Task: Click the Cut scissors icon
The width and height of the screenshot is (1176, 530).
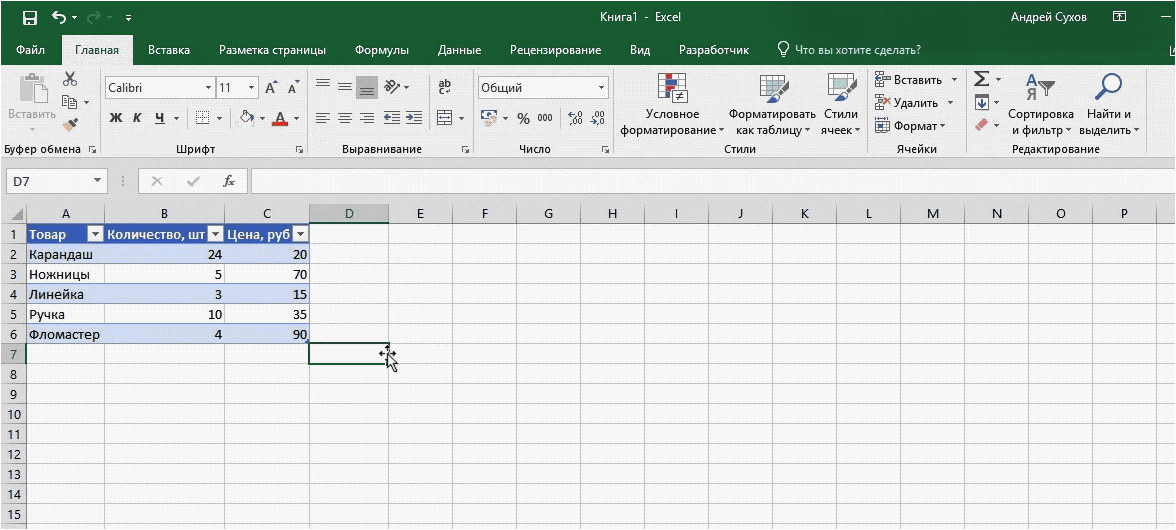Action: [70, 79]
